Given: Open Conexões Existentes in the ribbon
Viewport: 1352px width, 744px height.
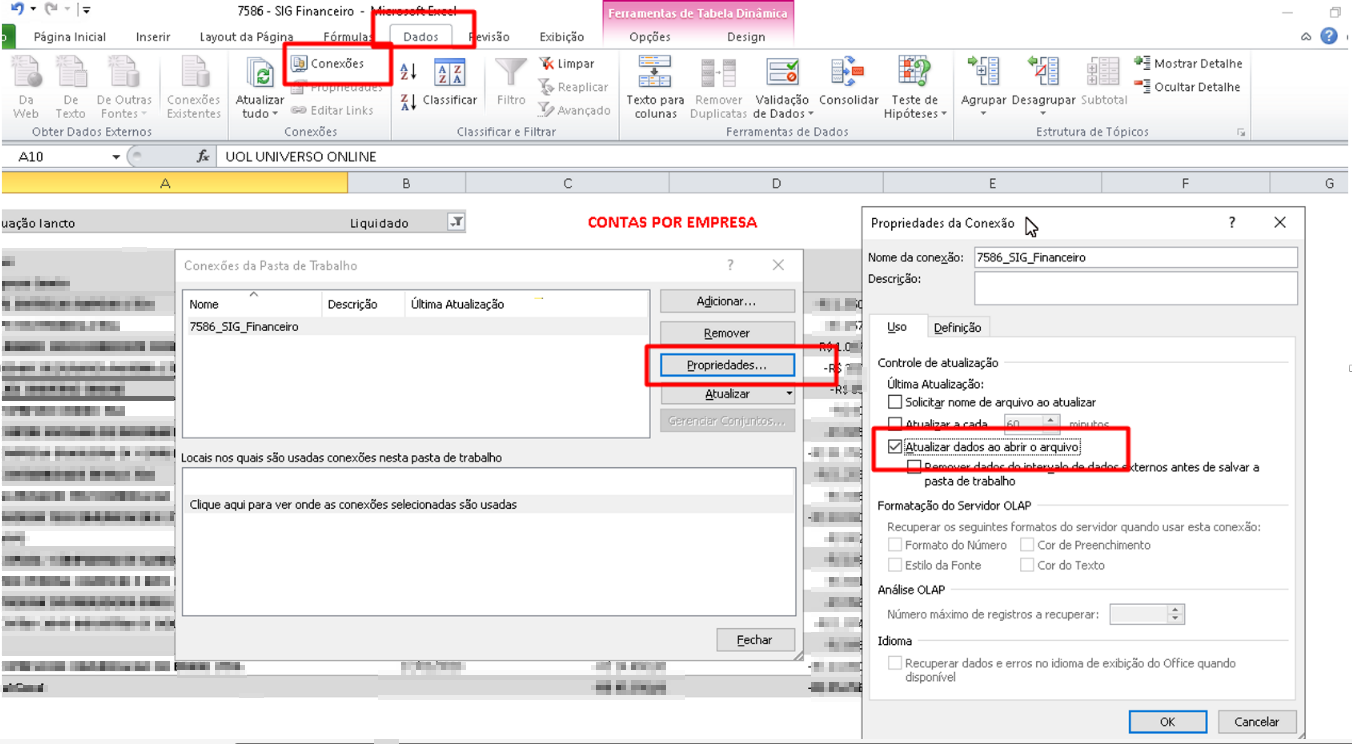Looking at the screenshot, I should click(x=193, y=87).
